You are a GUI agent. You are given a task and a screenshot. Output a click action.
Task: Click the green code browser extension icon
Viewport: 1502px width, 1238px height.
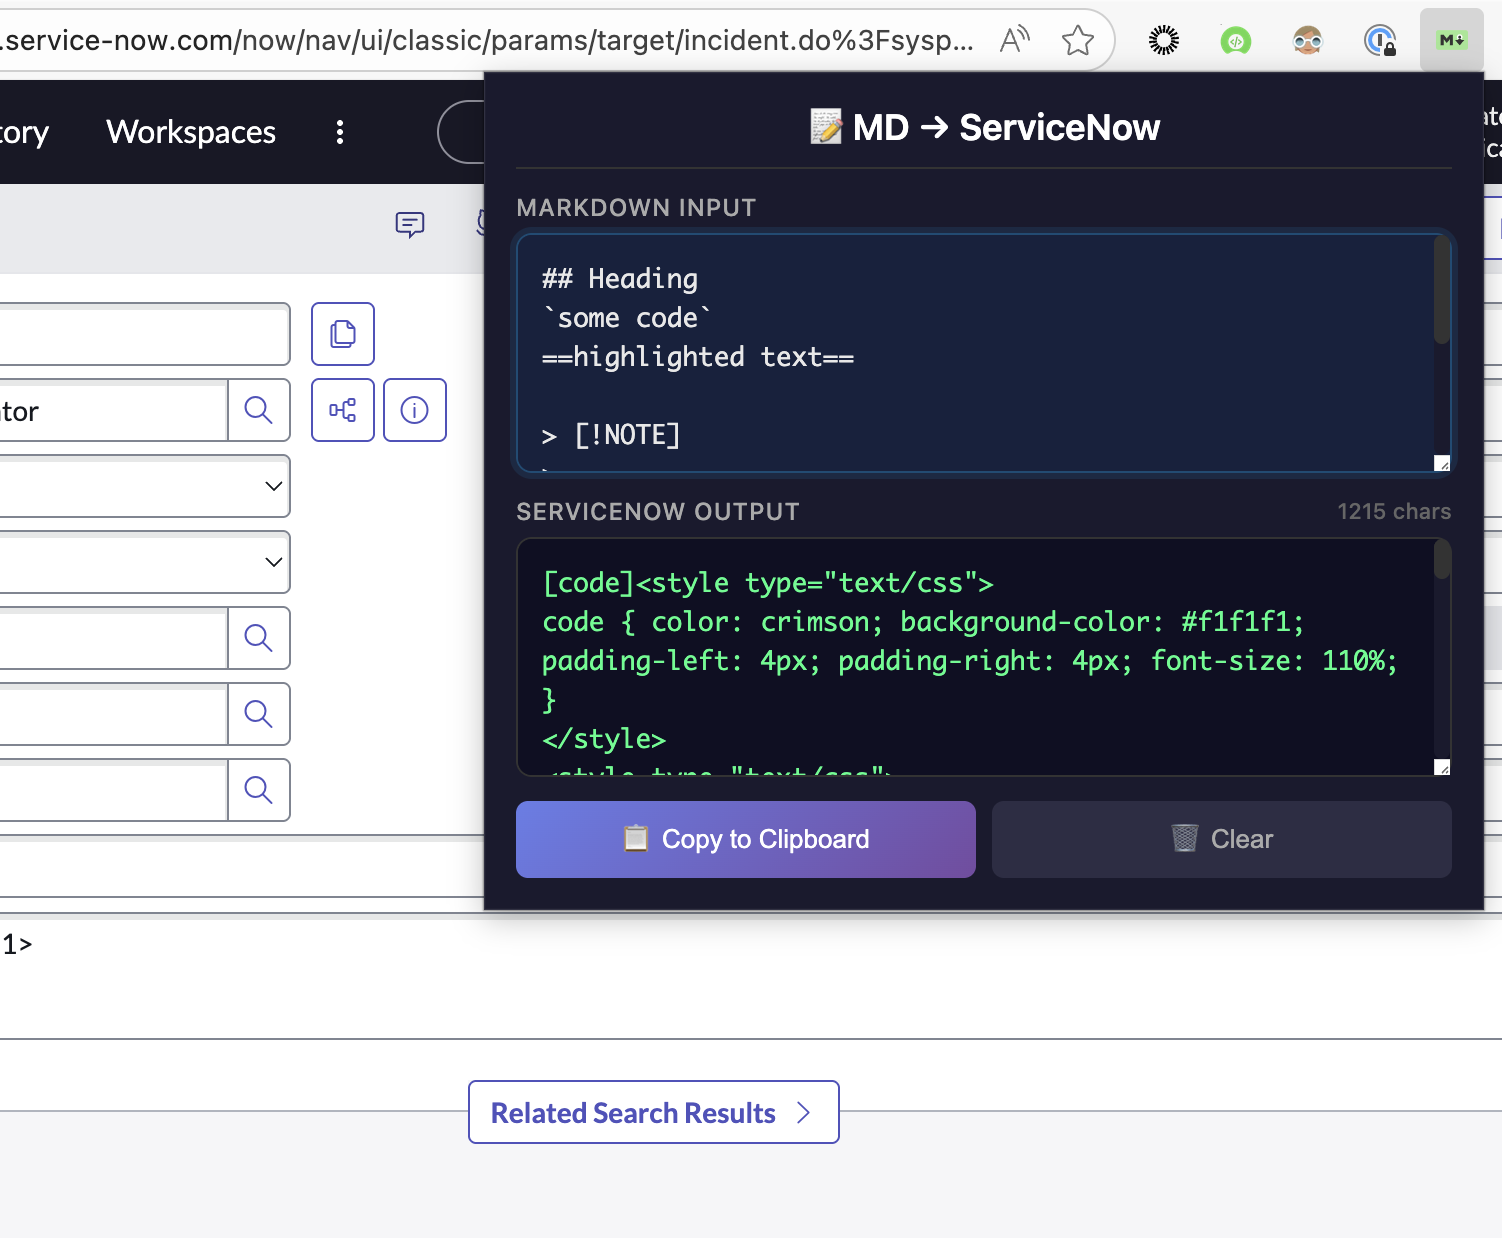1235,40
